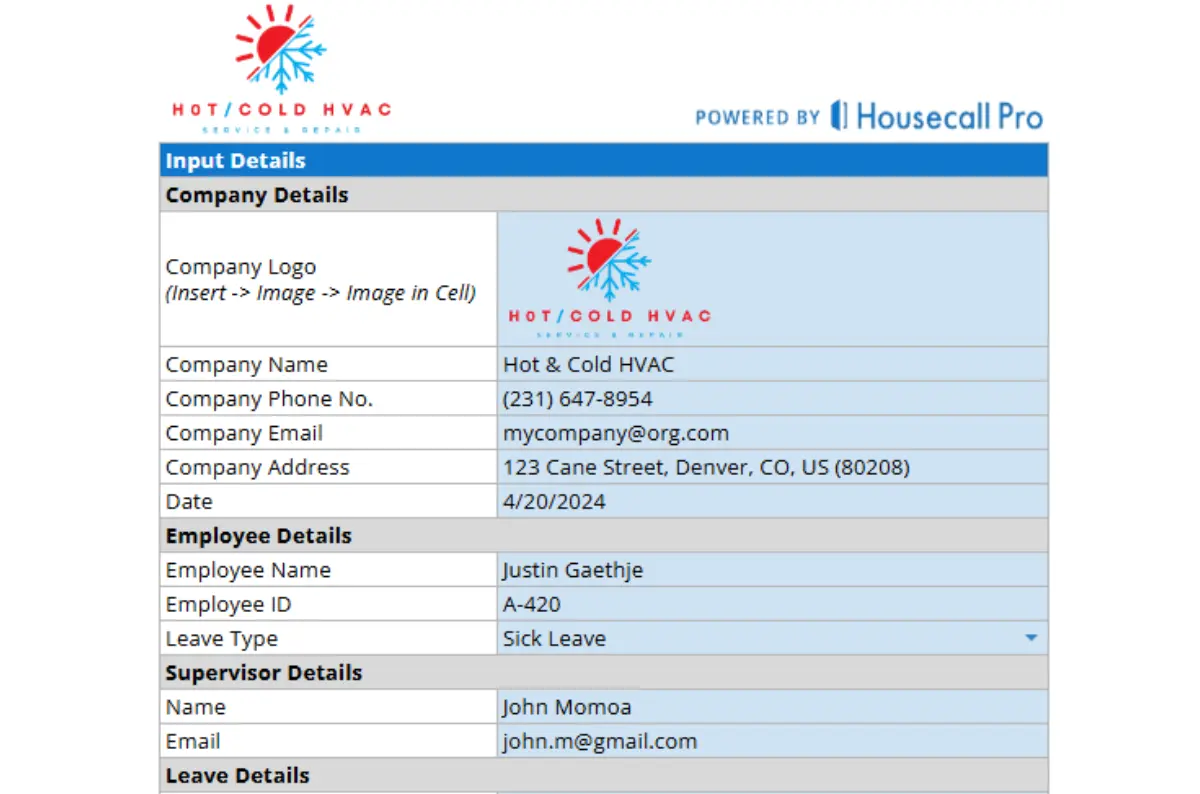
Task: Click the 'Name' label under Supervisor Details
Action: tap(195, 707)
